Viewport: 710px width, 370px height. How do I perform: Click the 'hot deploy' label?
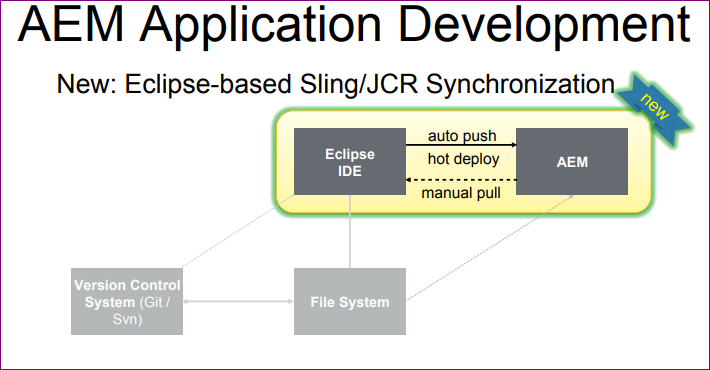tap(463, 159)
